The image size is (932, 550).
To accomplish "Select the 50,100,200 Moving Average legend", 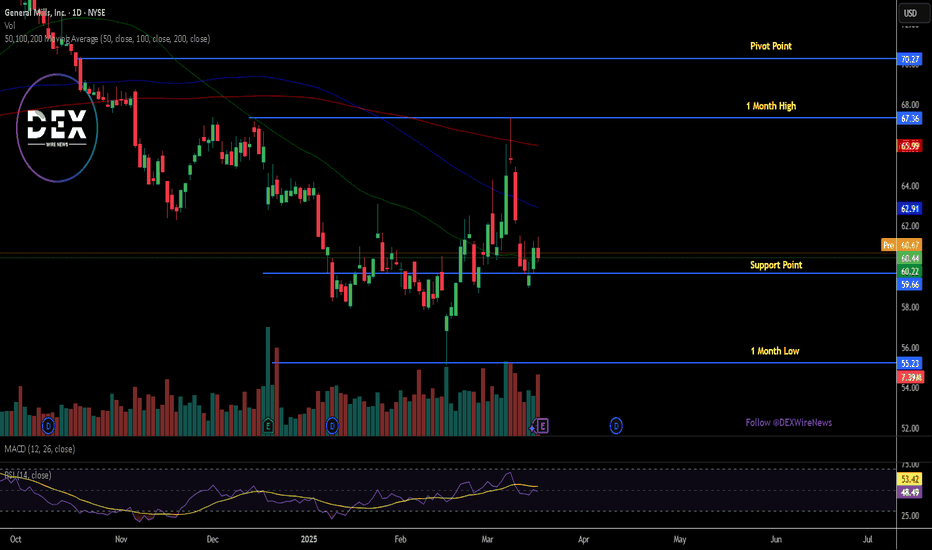I will (x=107, y=39).
